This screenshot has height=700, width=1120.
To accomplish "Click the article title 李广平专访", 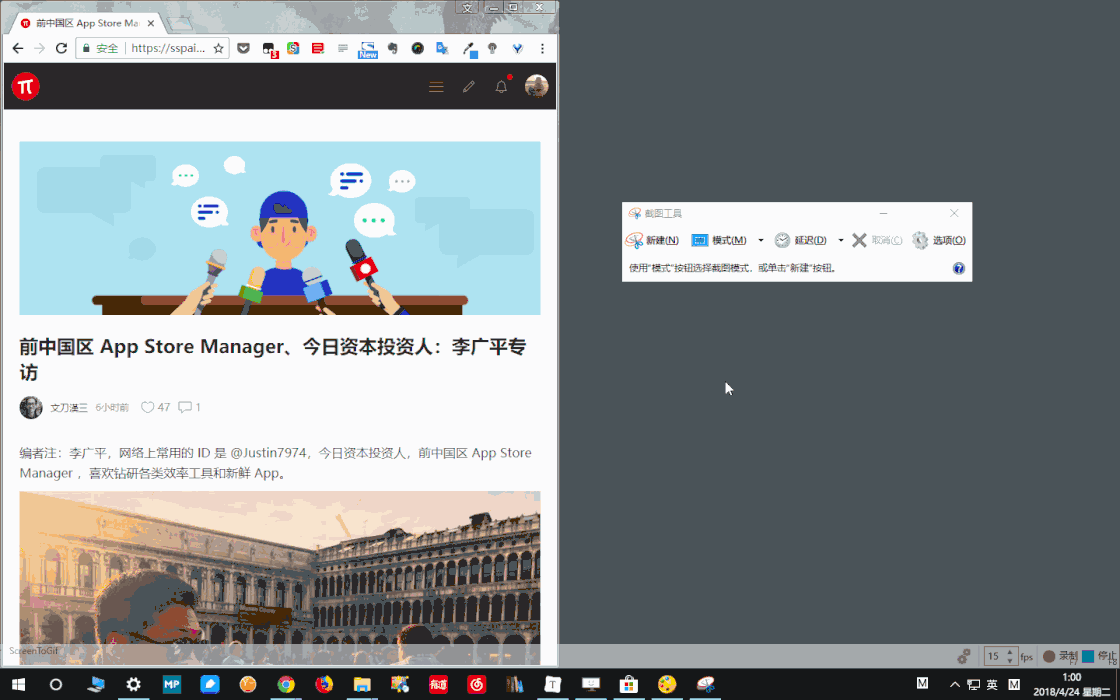I will click(x=273, y=360).
